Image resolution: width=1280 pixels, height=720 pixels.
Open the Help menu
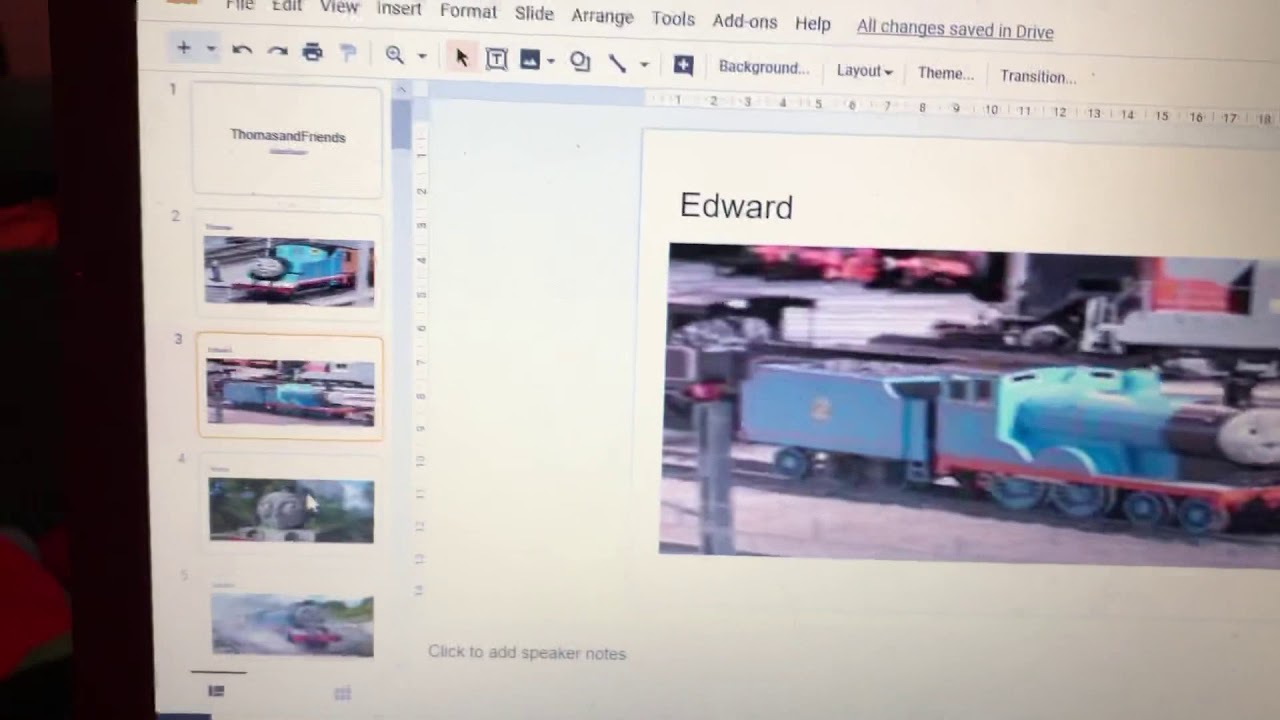point(813,23)
